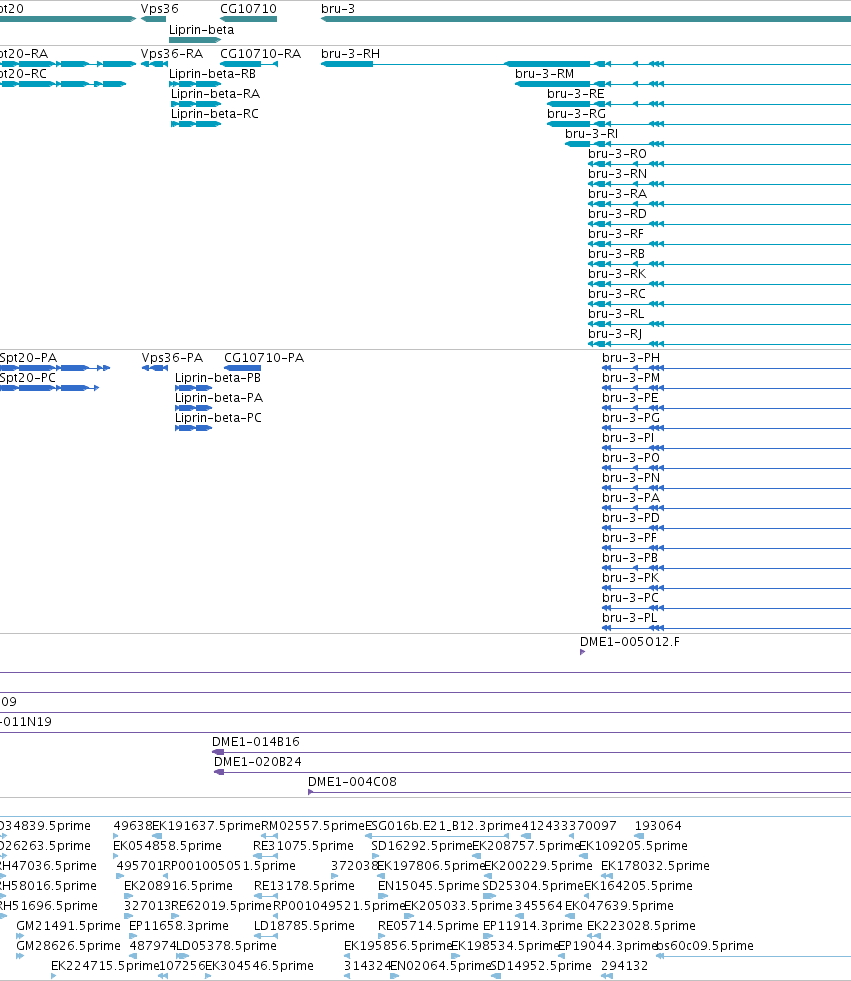
Task: Select the bru-3-RE transcript label
Action: tap(576, 94)
